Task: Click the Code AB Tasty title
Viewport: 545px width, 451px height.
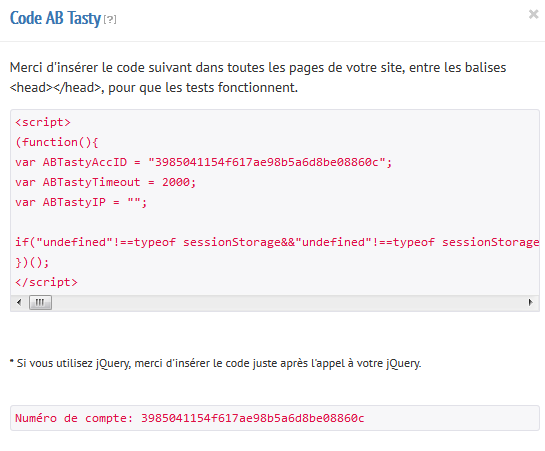Action: click(x=55, y=18)
